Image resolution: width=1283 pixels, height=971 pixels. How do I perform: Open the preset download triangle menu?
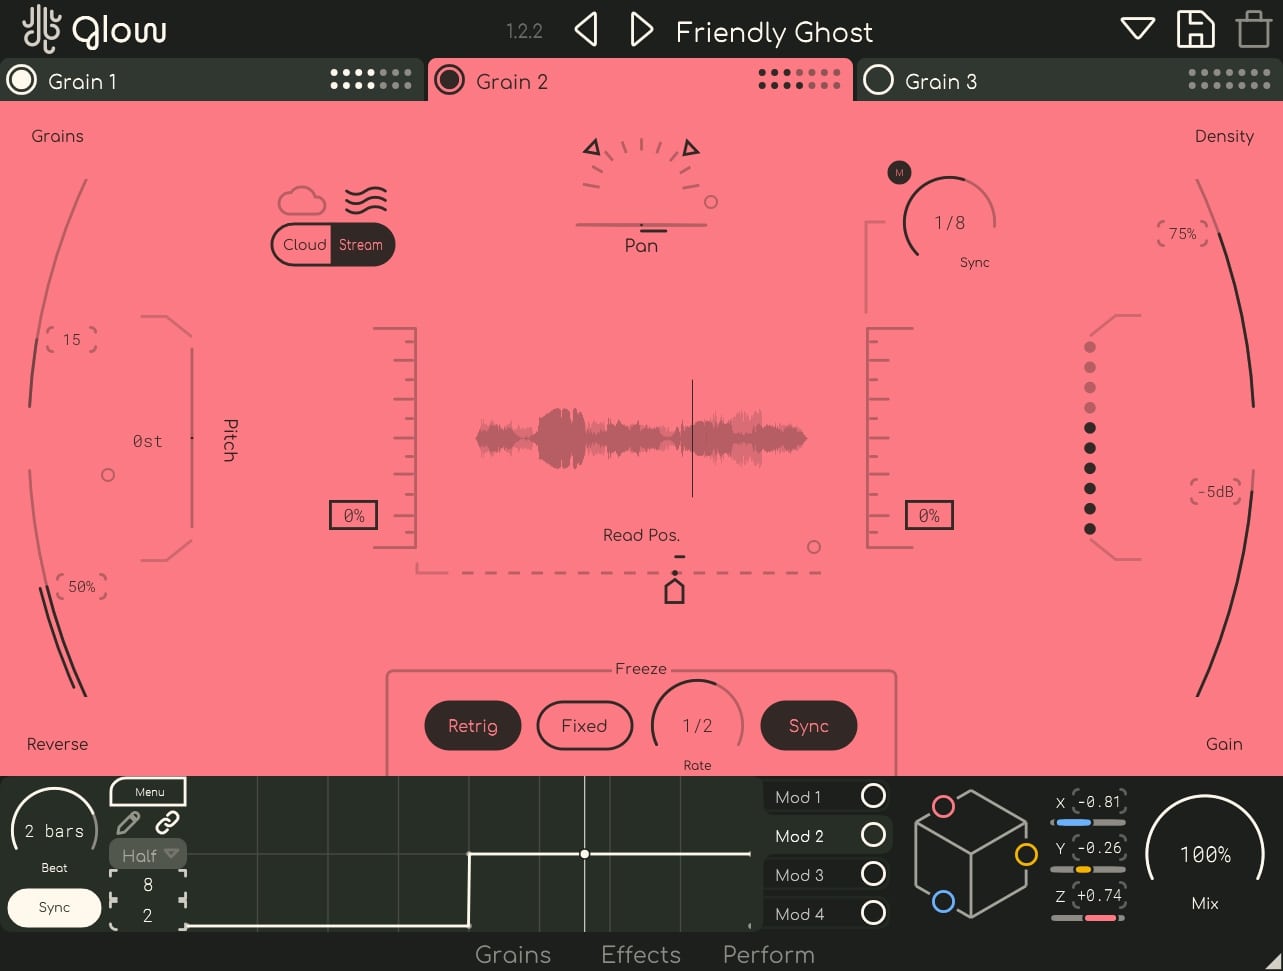(x=1137, y=29)
